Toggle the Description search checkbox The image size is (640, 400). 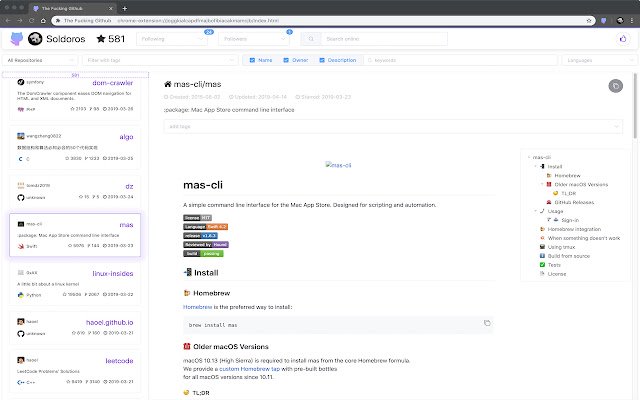pyautogui.click(x=322, y=60)
